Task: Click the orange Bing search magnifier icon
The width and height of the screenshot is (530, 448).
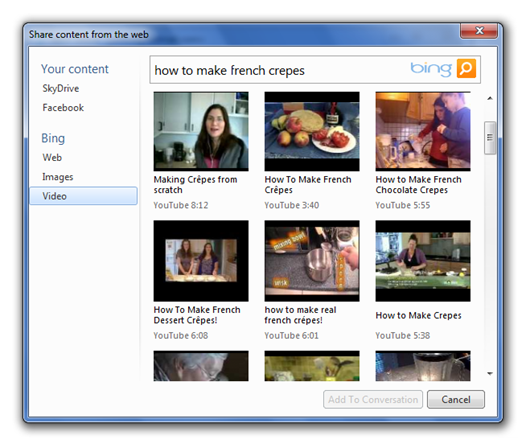Action: click(466, 68)
